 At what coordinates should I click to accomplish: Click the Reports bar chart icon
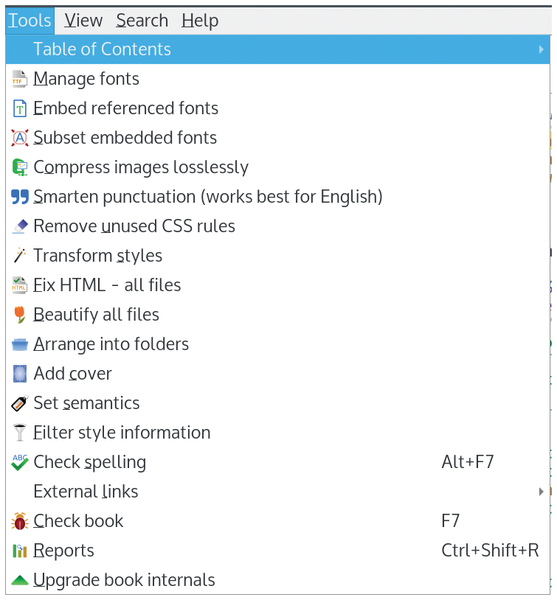(x=19, y=551)
